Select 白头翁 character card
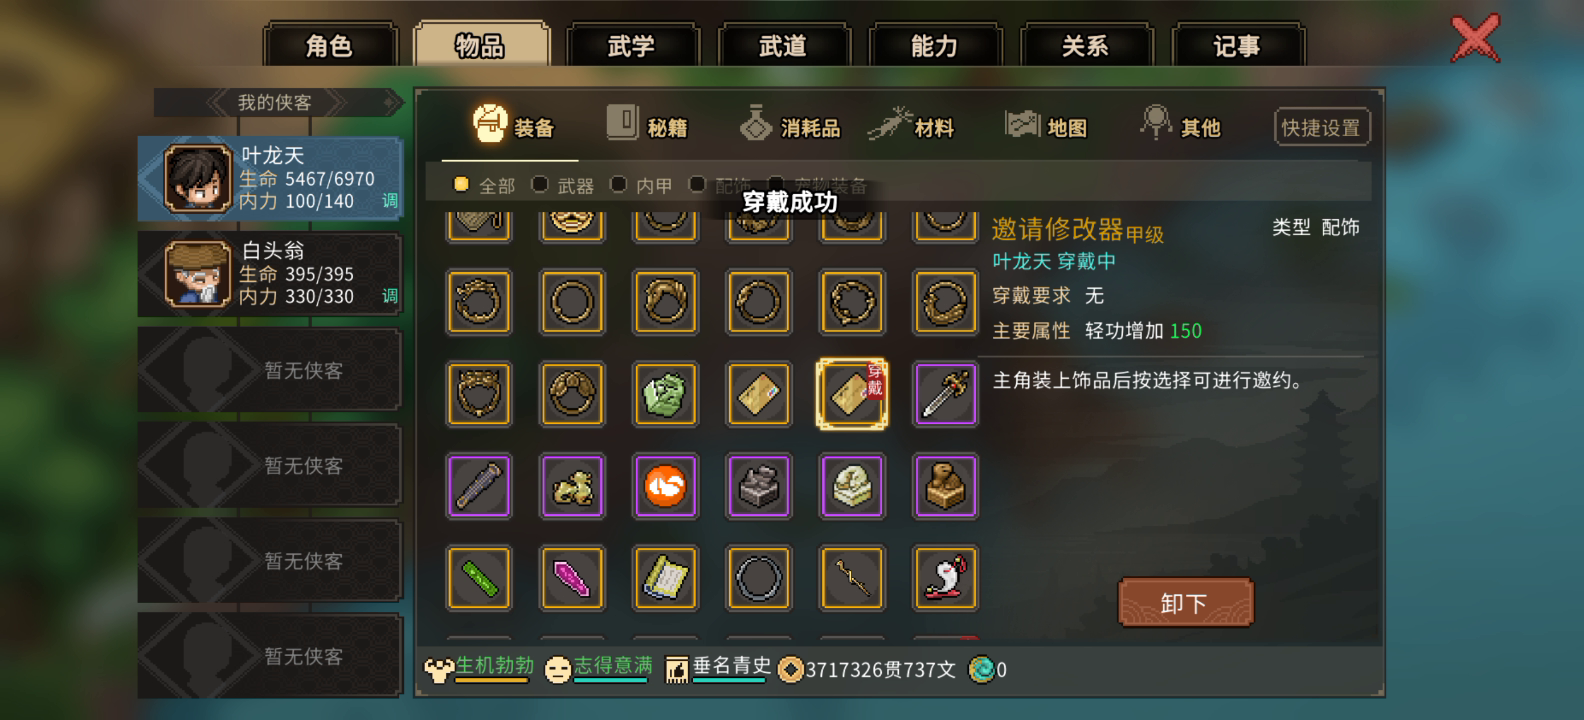Viewport: 1584px width, 720px height. pos(270,274)
